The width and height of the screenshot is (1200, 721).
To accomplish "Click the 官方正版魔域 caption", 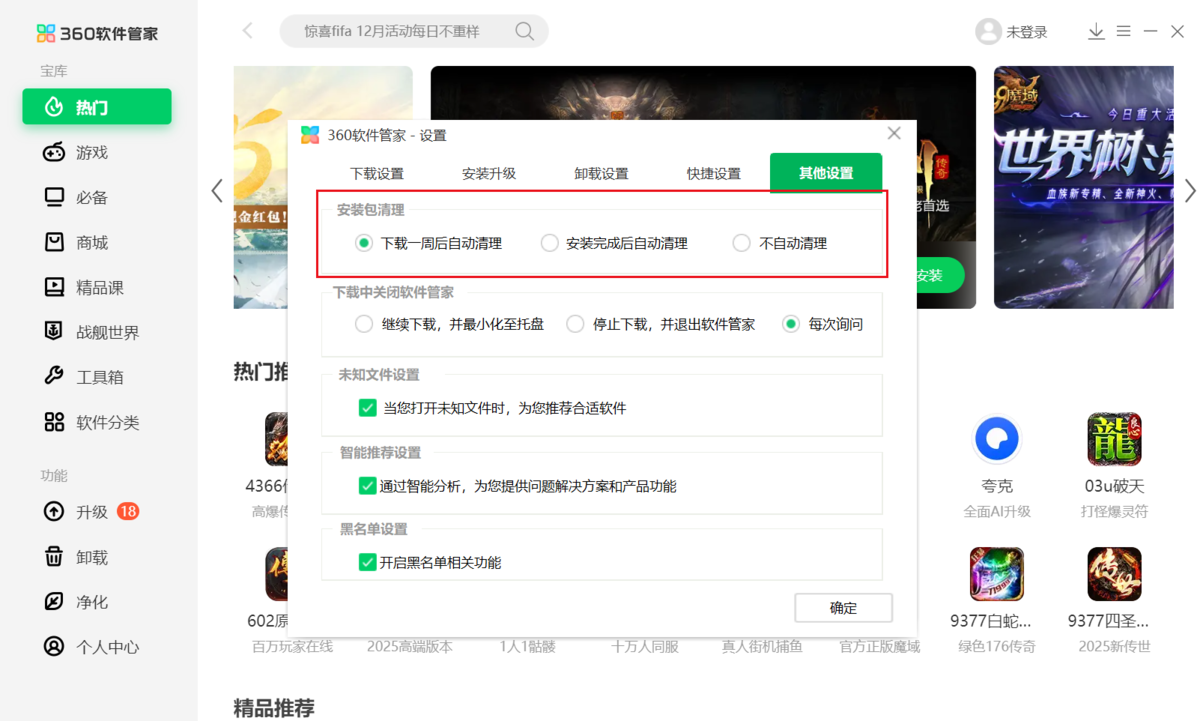I will coord(879,646).
